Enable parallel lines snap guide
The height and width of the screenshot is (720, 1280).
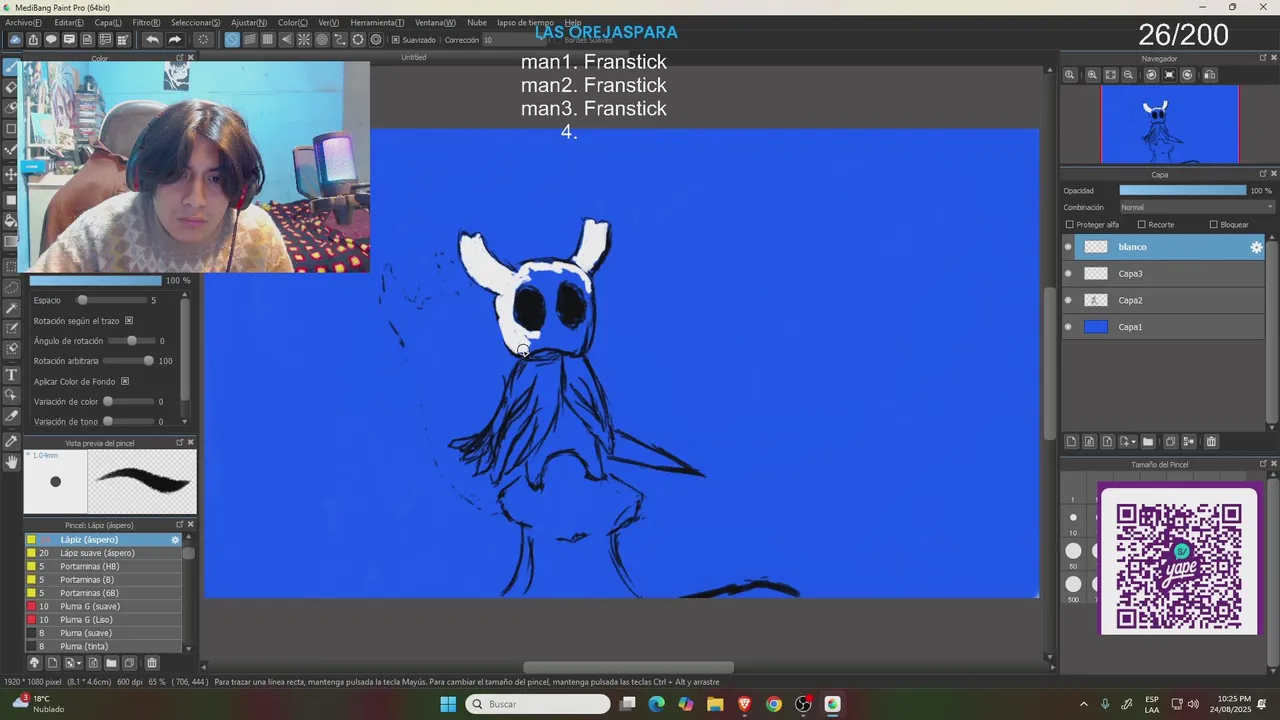(x=250, y=40)
